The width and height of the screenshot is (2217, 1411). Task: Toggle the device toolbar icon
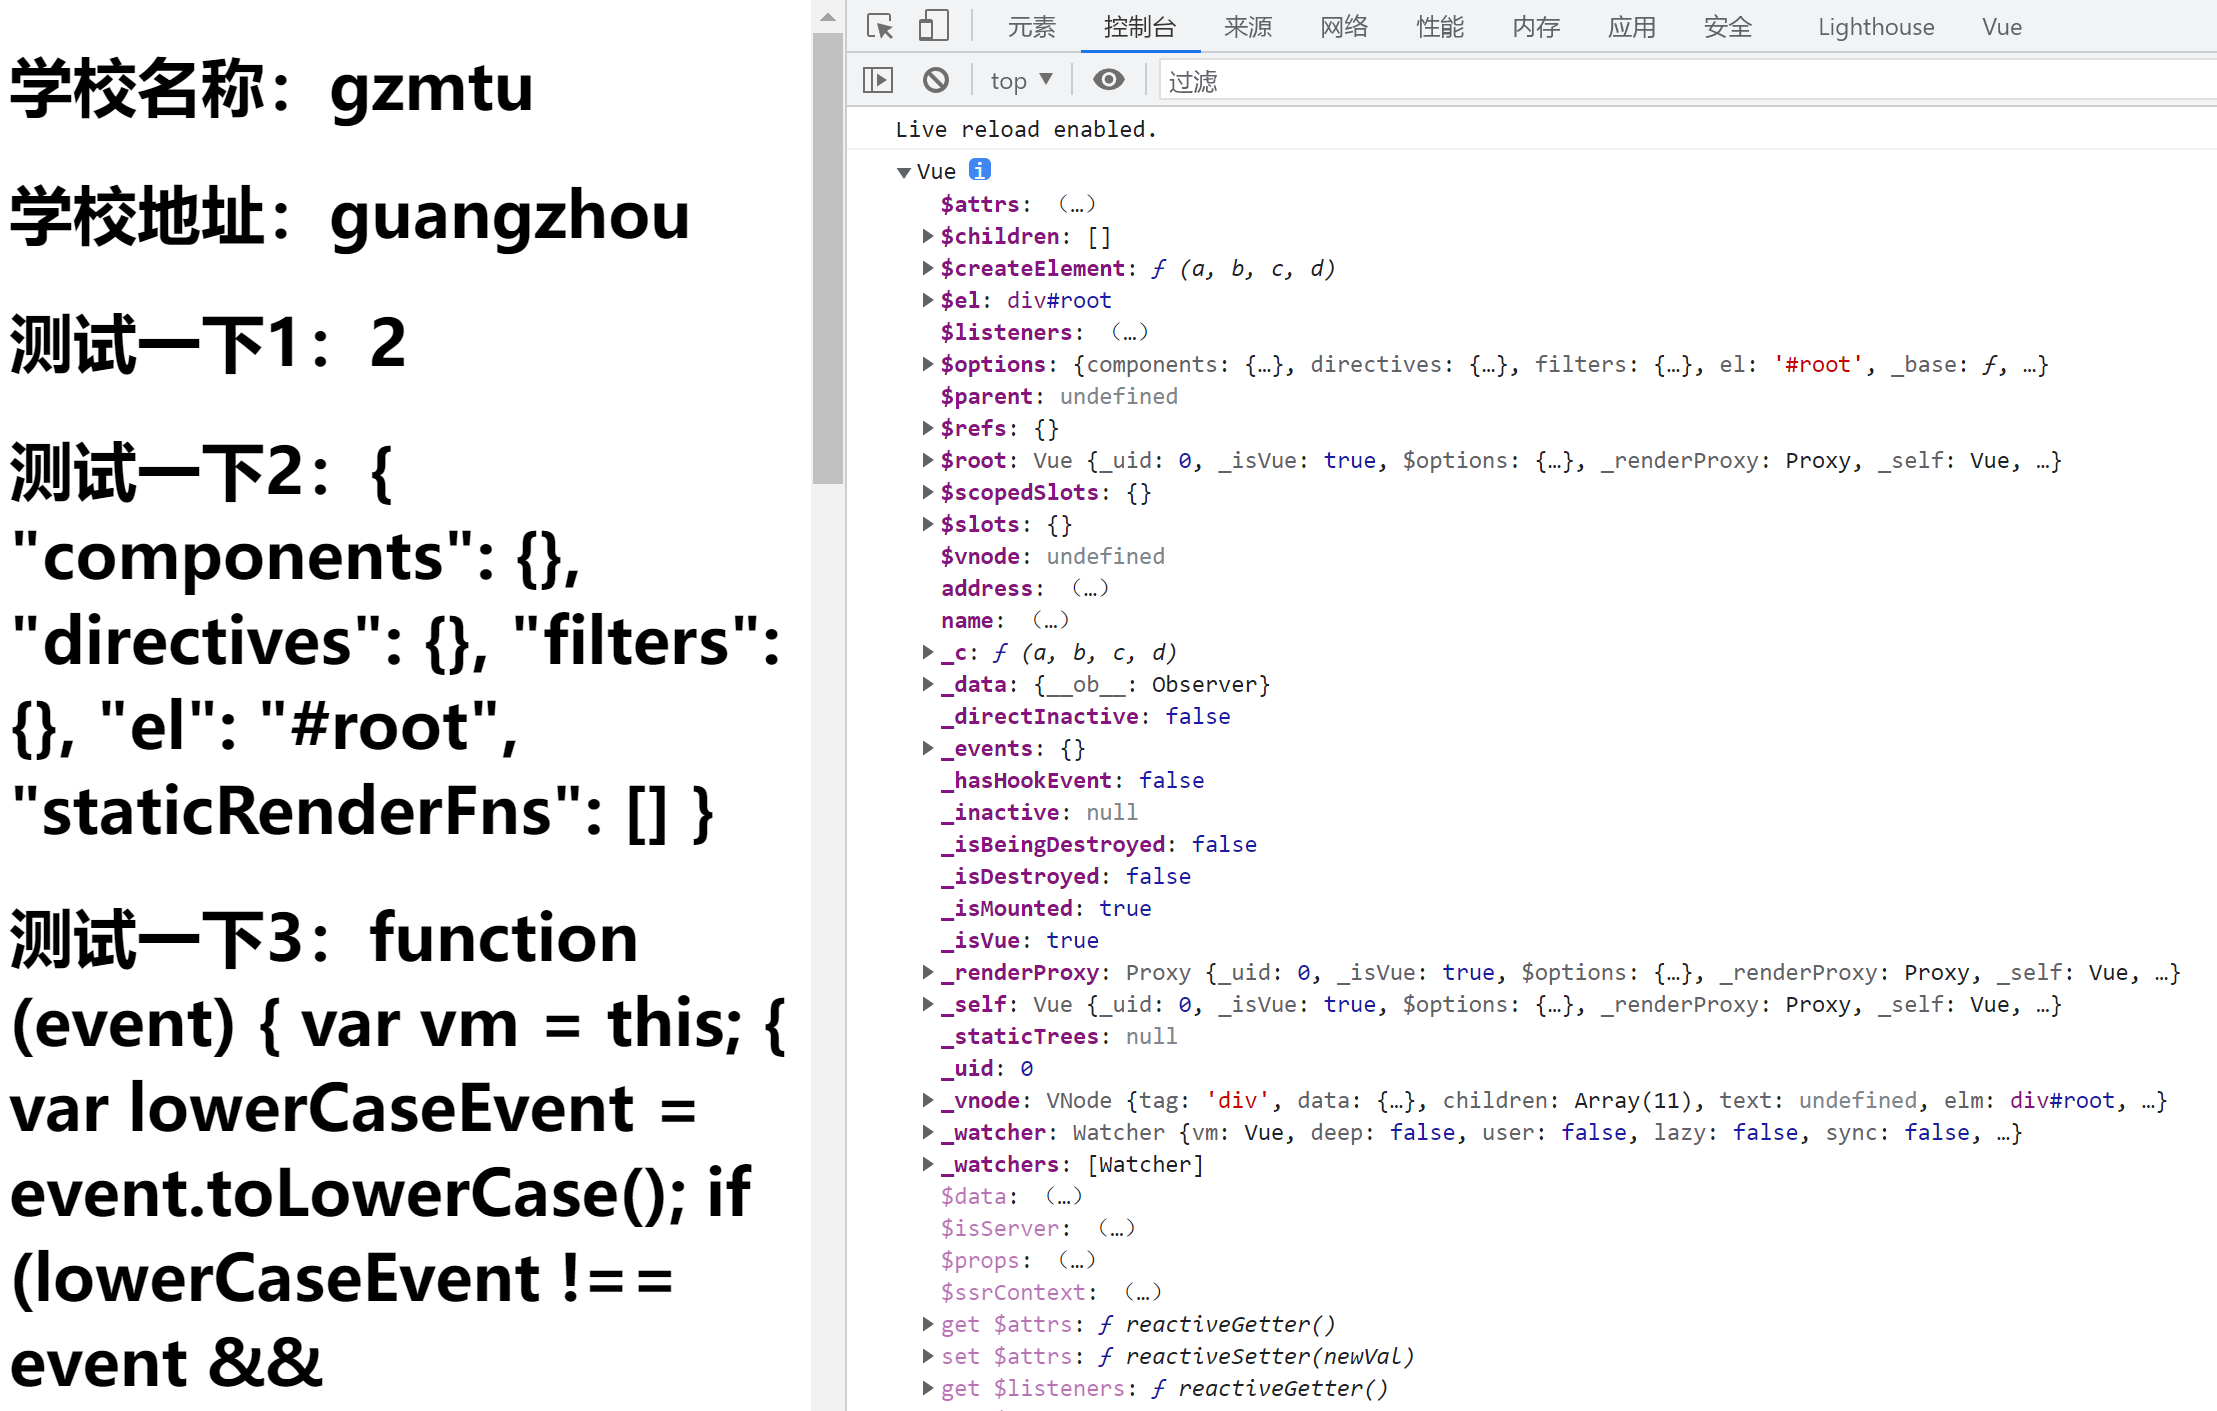pos(932,27)
